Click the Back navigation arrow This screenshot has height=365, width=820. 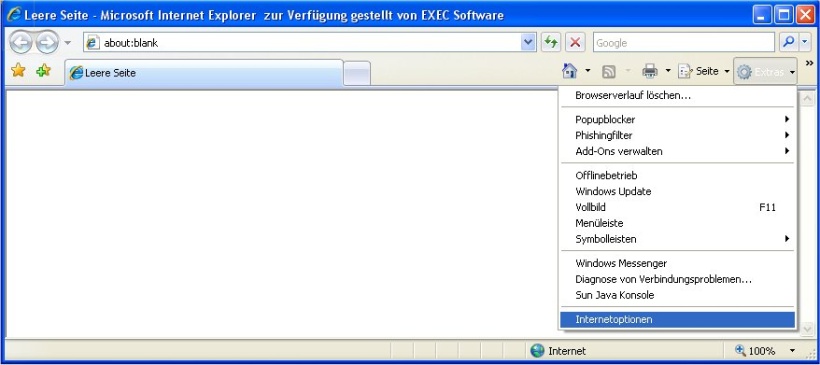20,42
